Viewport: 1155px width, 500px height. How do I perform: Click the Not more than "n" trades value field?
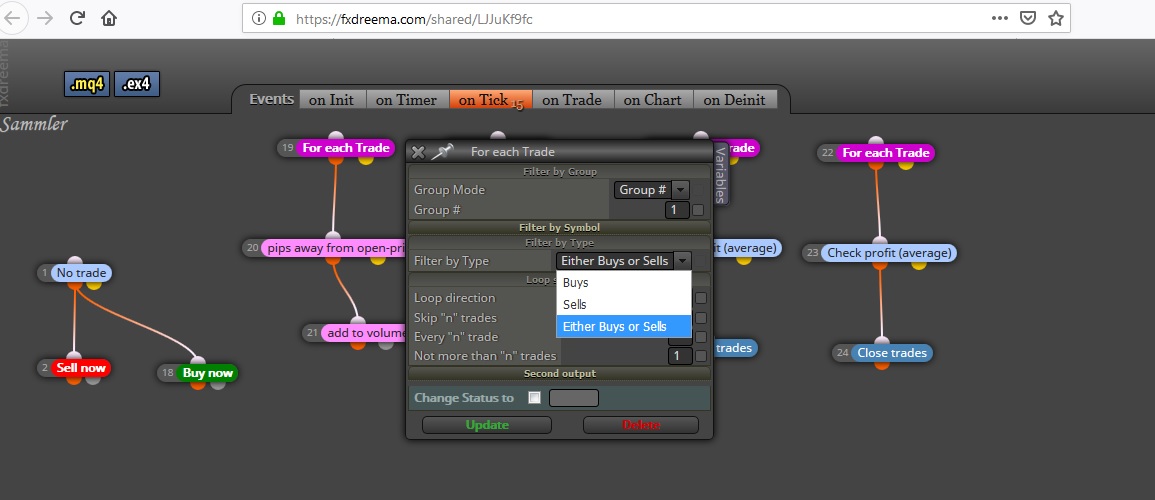pos(679,356)
